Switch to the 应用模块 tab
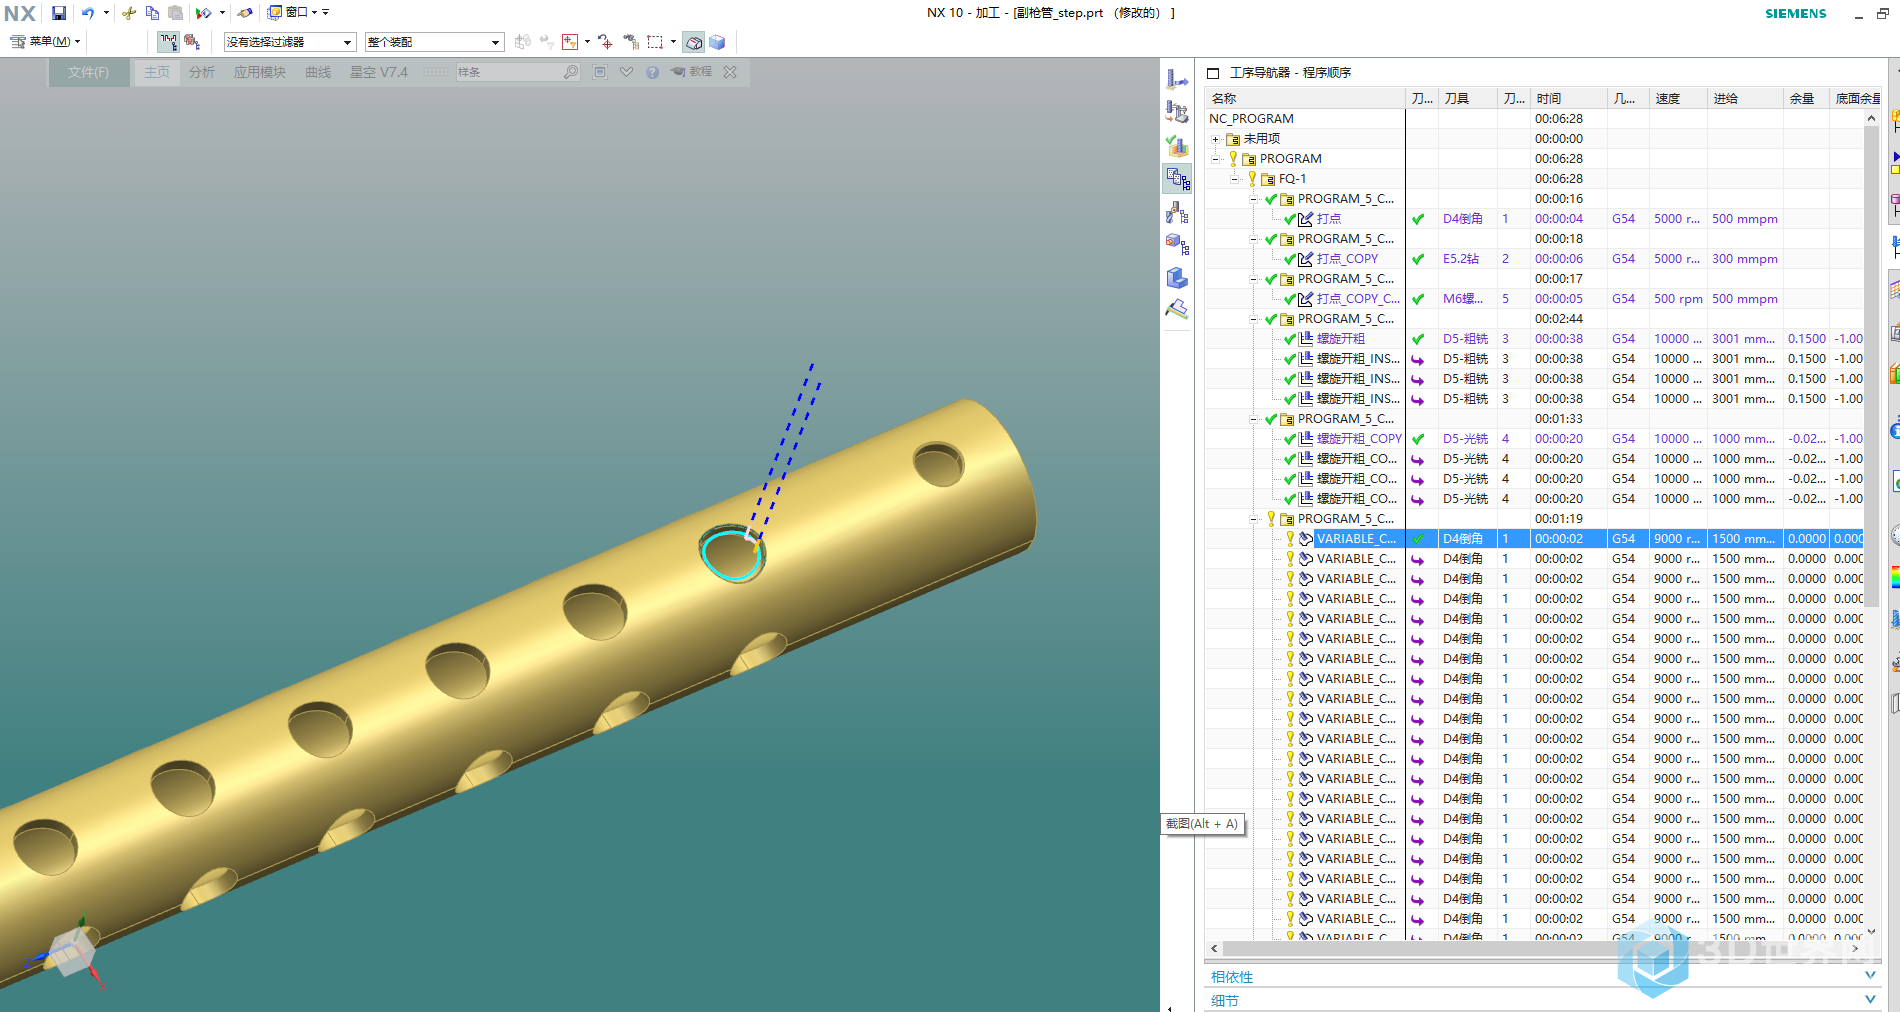 coord(260,72)
